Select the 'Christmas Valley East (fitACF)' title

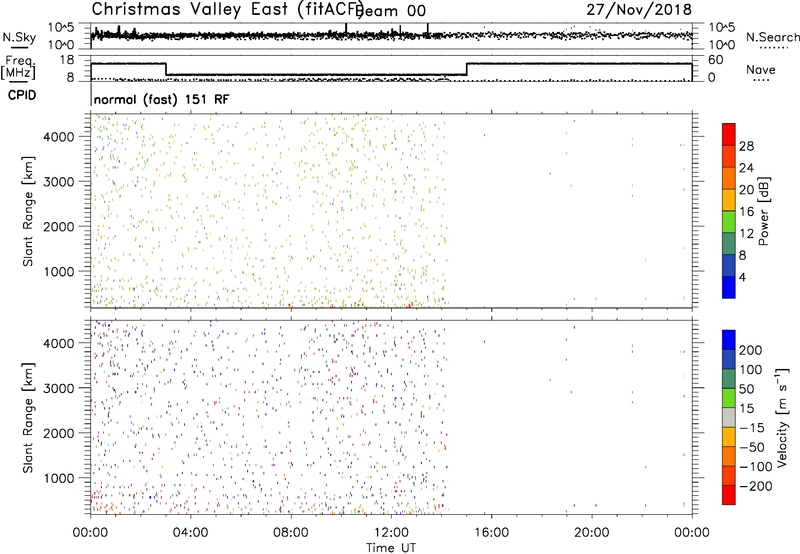(x=227, y=9)
